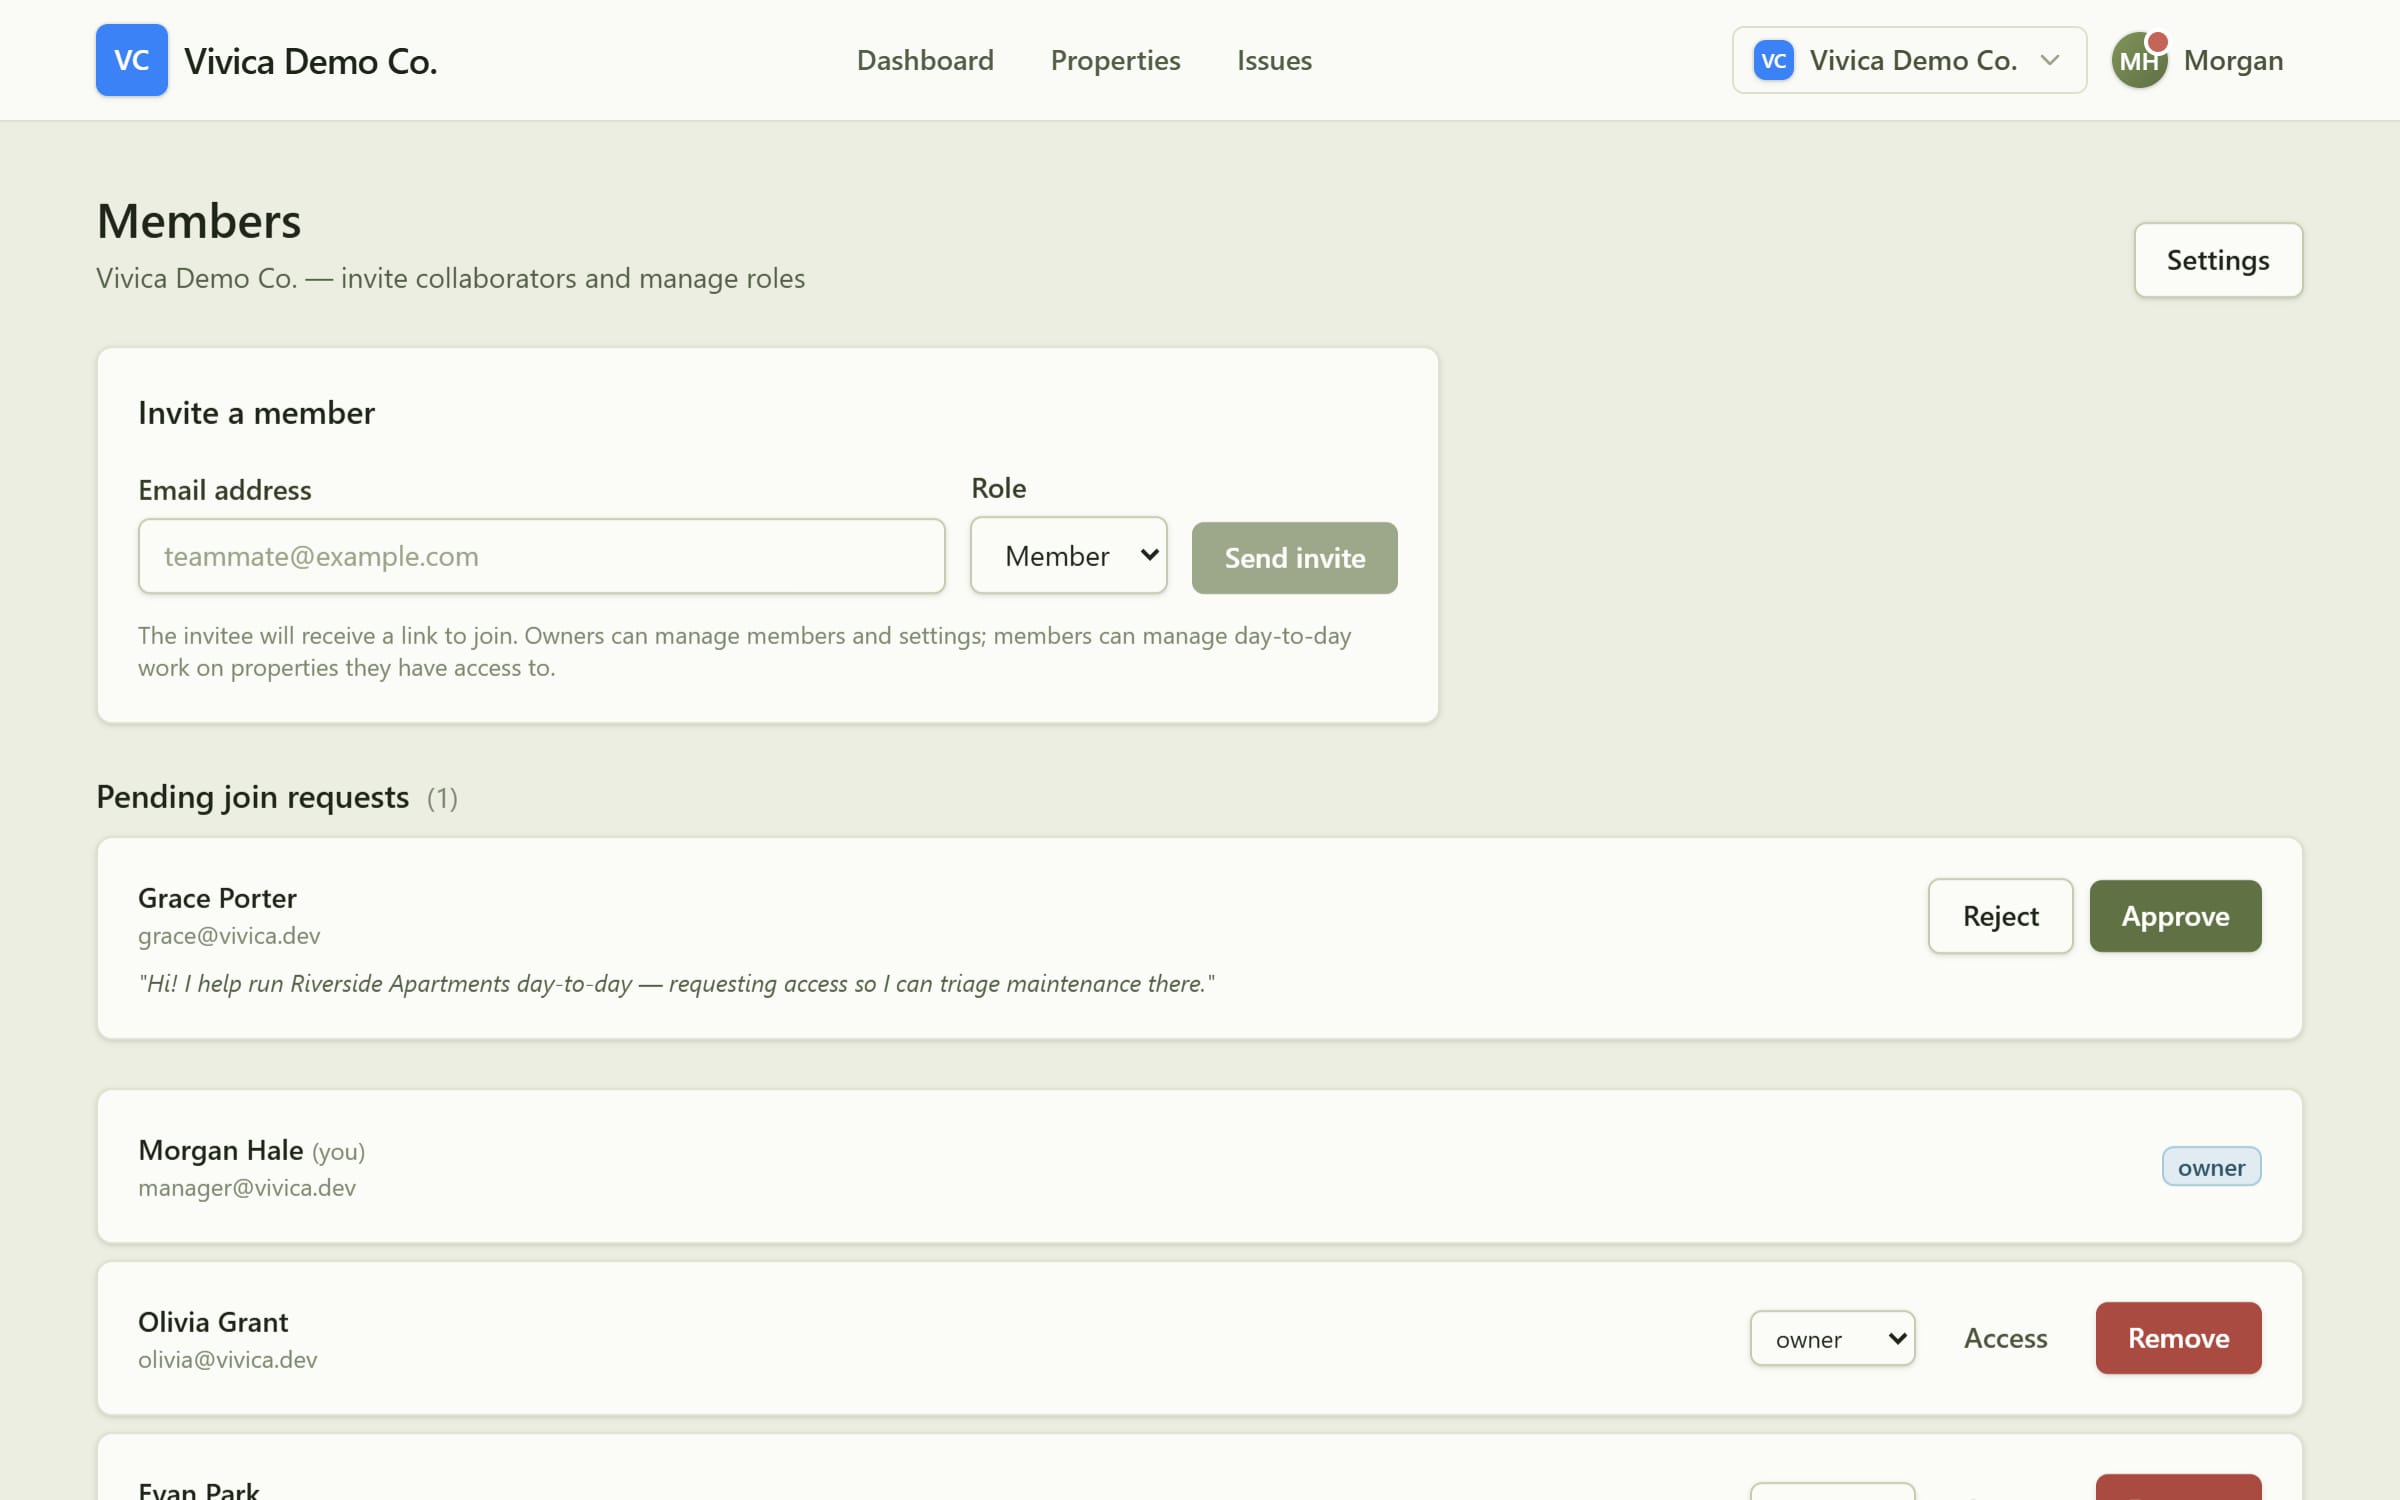Click the Members page heading
The height and width of the screenshot is (1500, 2400).
tap(198, 221)
